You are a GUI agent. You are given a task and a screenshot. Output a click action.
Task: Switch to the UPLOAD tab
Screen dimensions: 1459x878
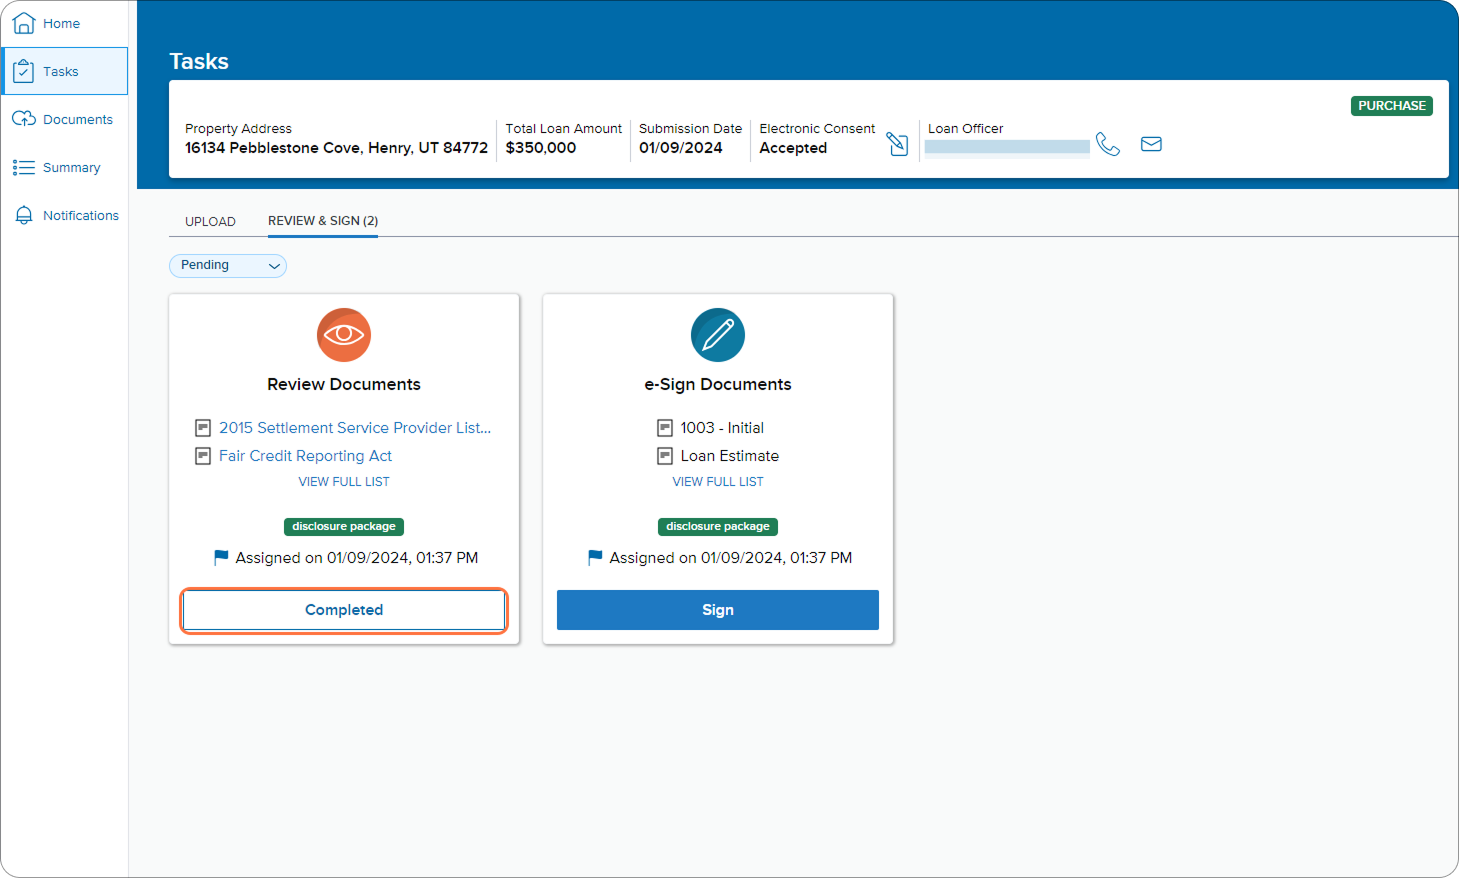point(210,222)
